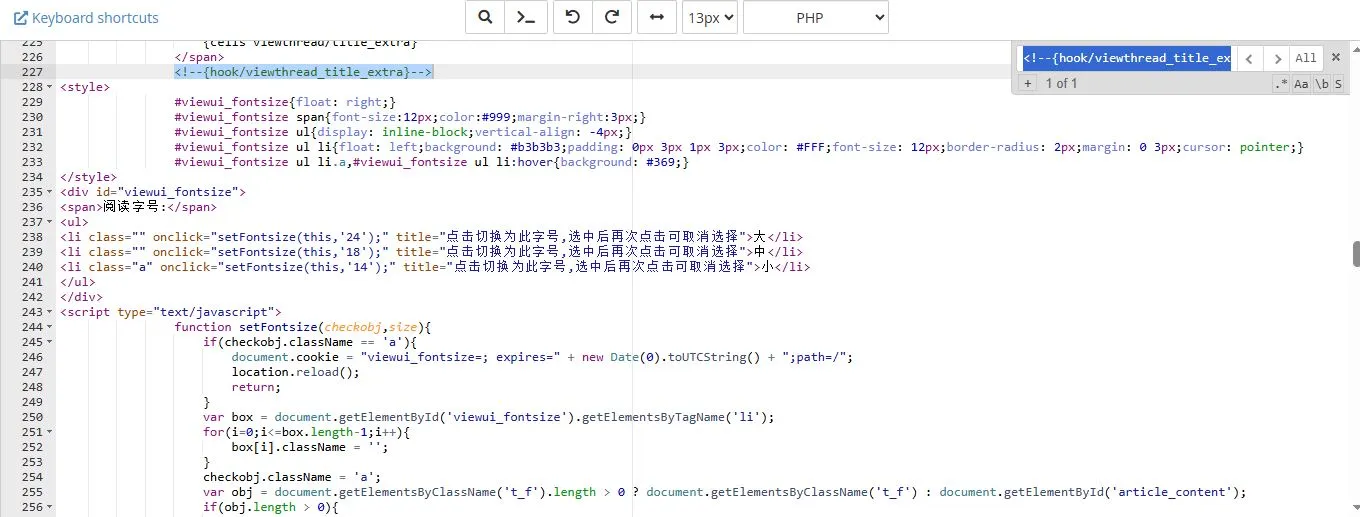Click the '#viewui_fontsize{float: right;}' CSS rule
Screen dimensions: 1360x517
point(285,102)
